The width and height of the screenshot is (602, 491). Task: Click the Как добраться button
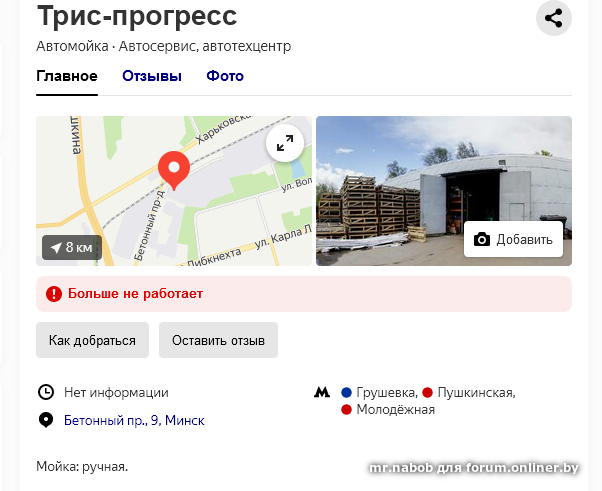(x=93, y=340)
